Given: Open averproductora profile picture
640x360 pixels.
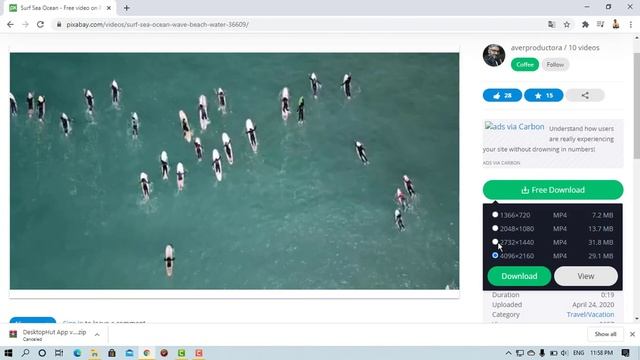Looking at the screenshot, I should click(x=494, y=55).
